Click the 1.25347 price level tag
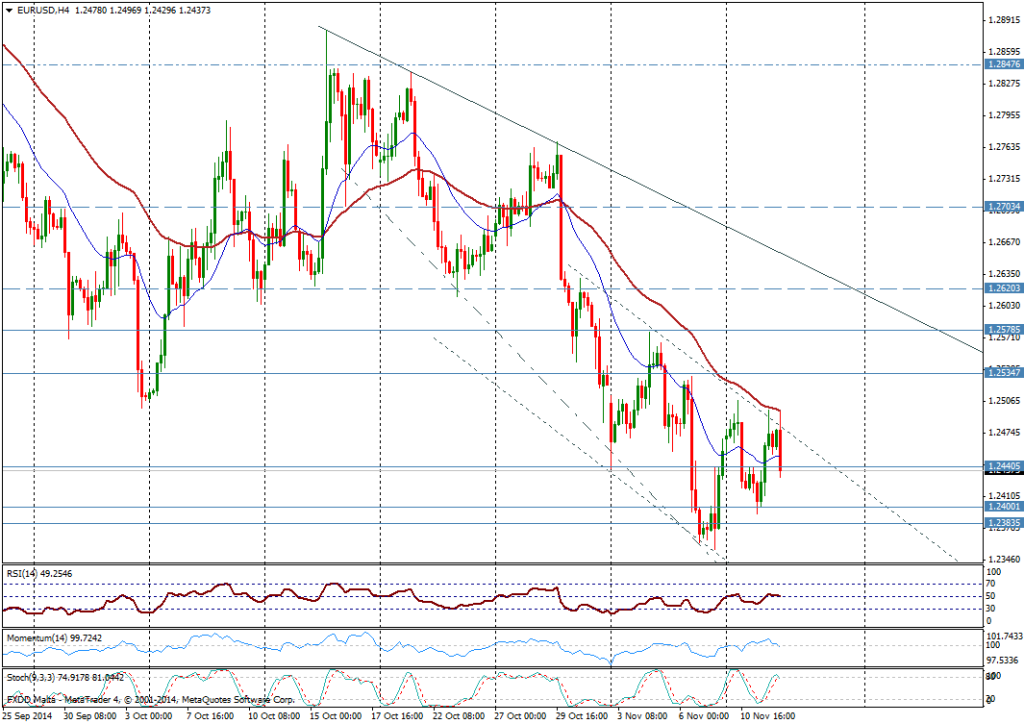This screenshot has width=1024, height=724. 1003,373
